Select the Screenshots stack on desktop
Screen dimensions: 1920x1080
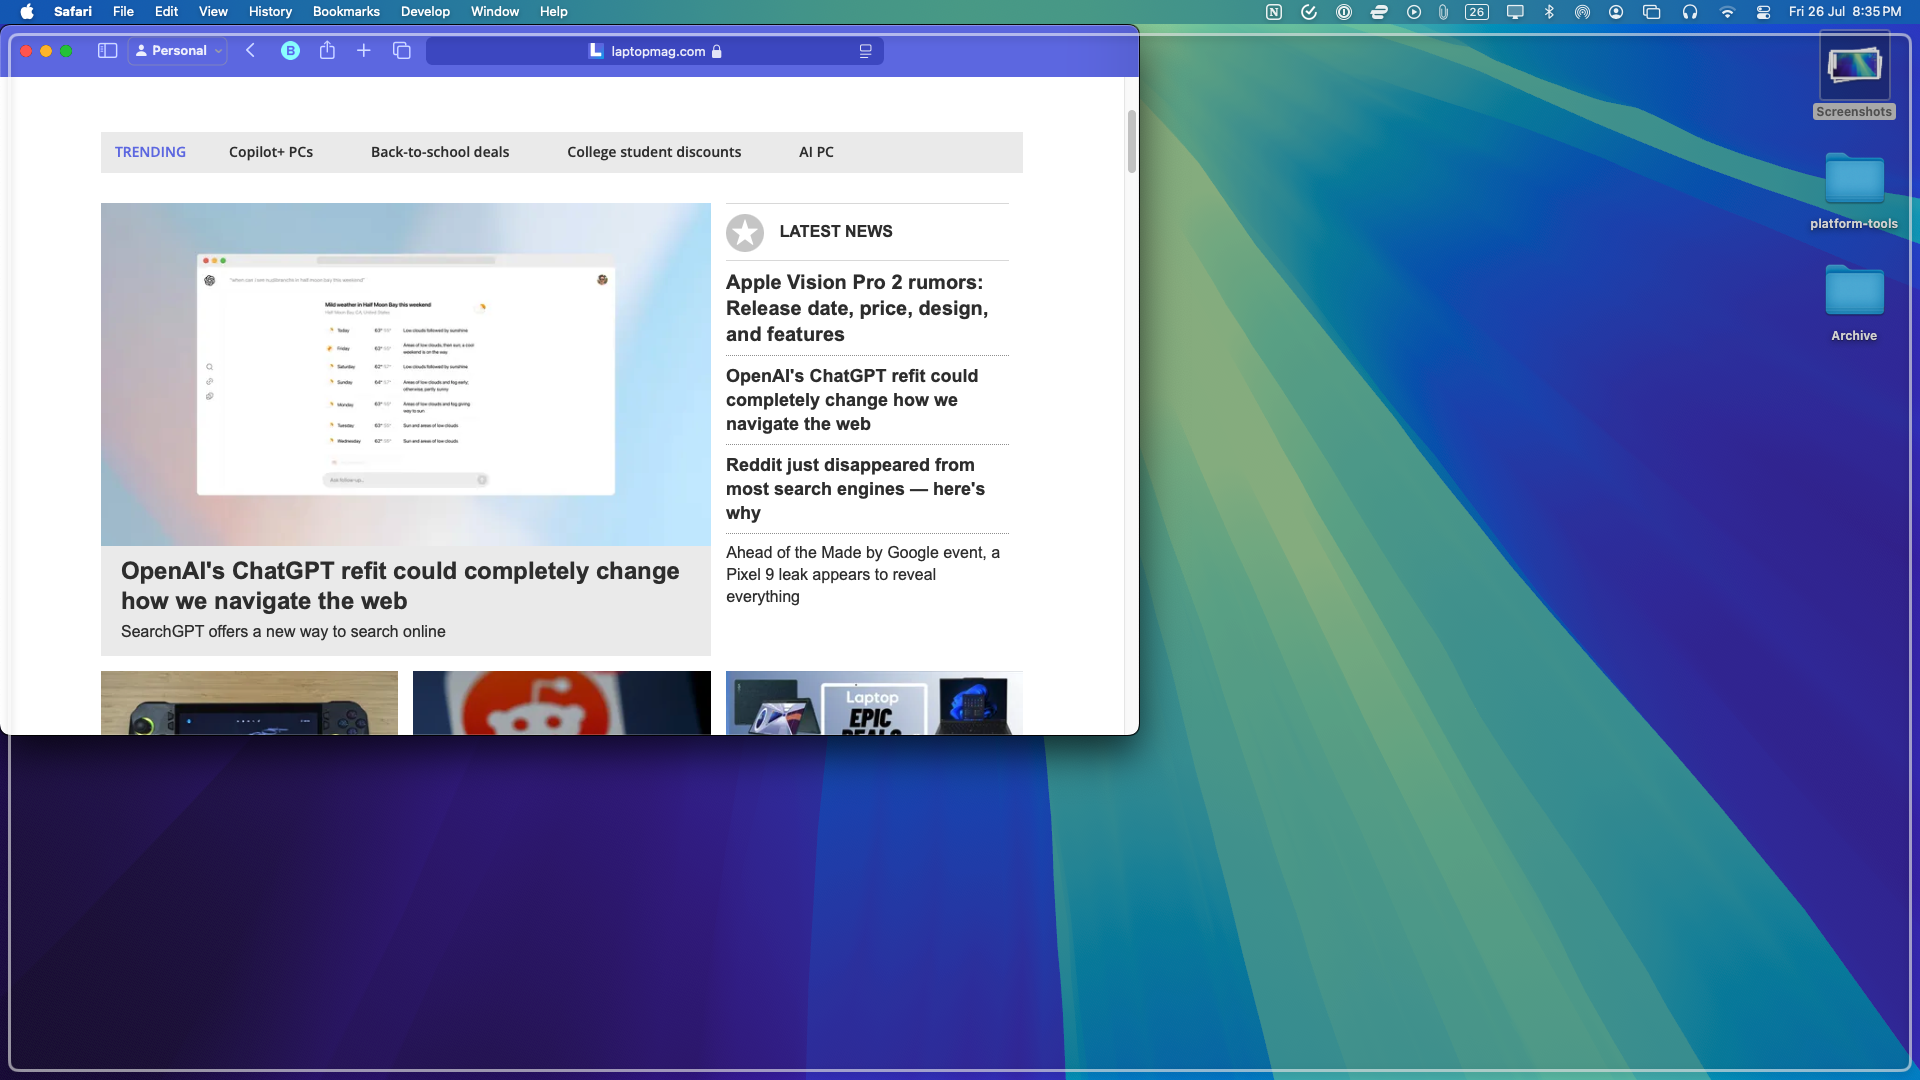[1854, 75]
